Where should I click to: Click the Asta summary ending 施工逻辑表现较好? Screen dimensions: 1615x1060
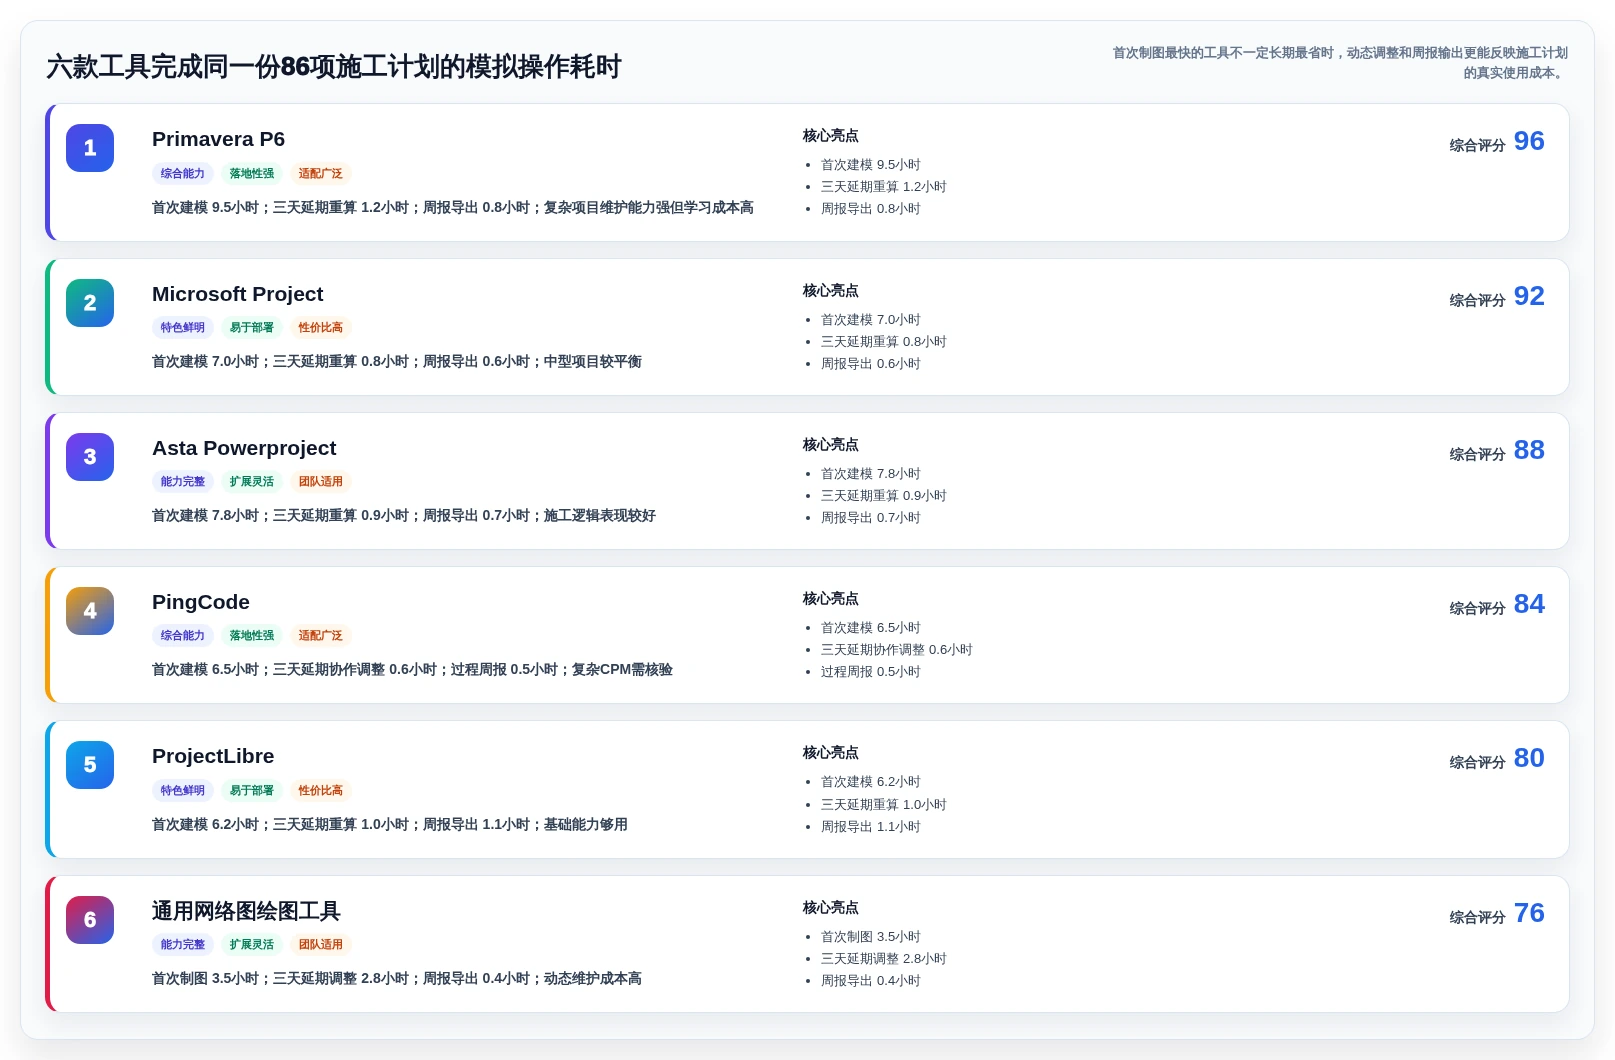coord(404,516)
